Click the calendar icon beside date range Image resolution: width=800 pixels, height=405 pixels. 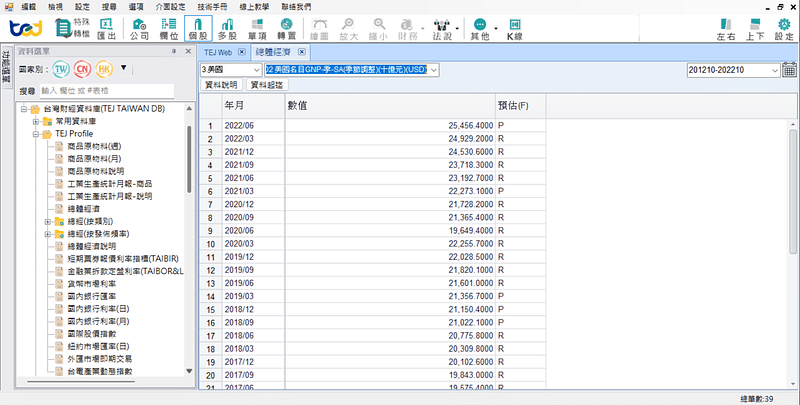click(x=789, y=70)
